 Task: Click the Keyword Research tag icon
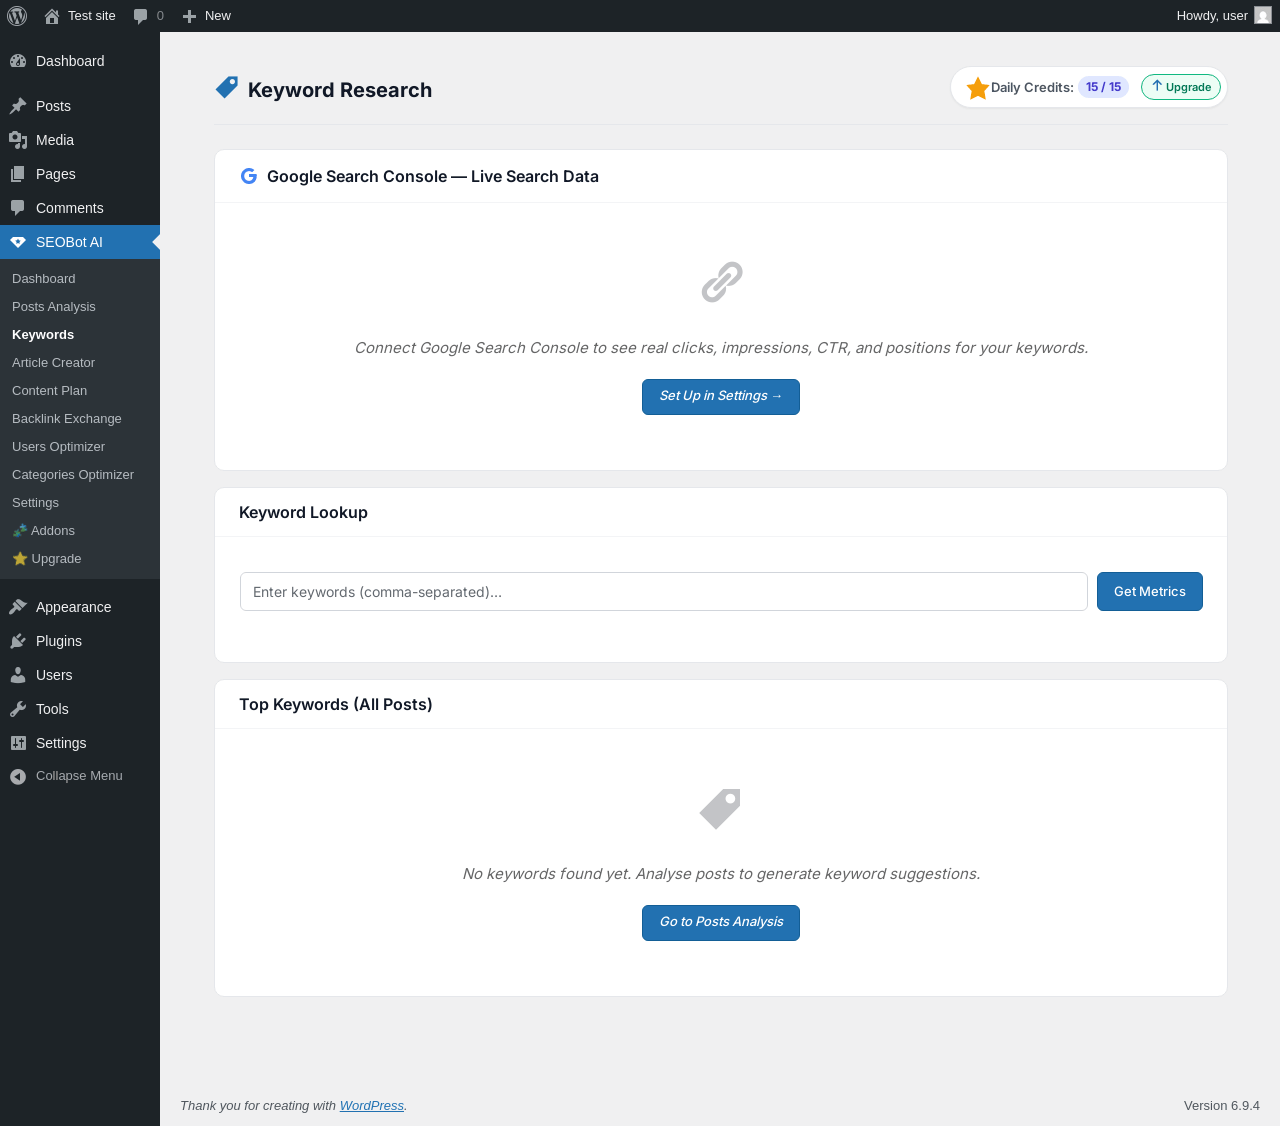click(x=227, y=88)
